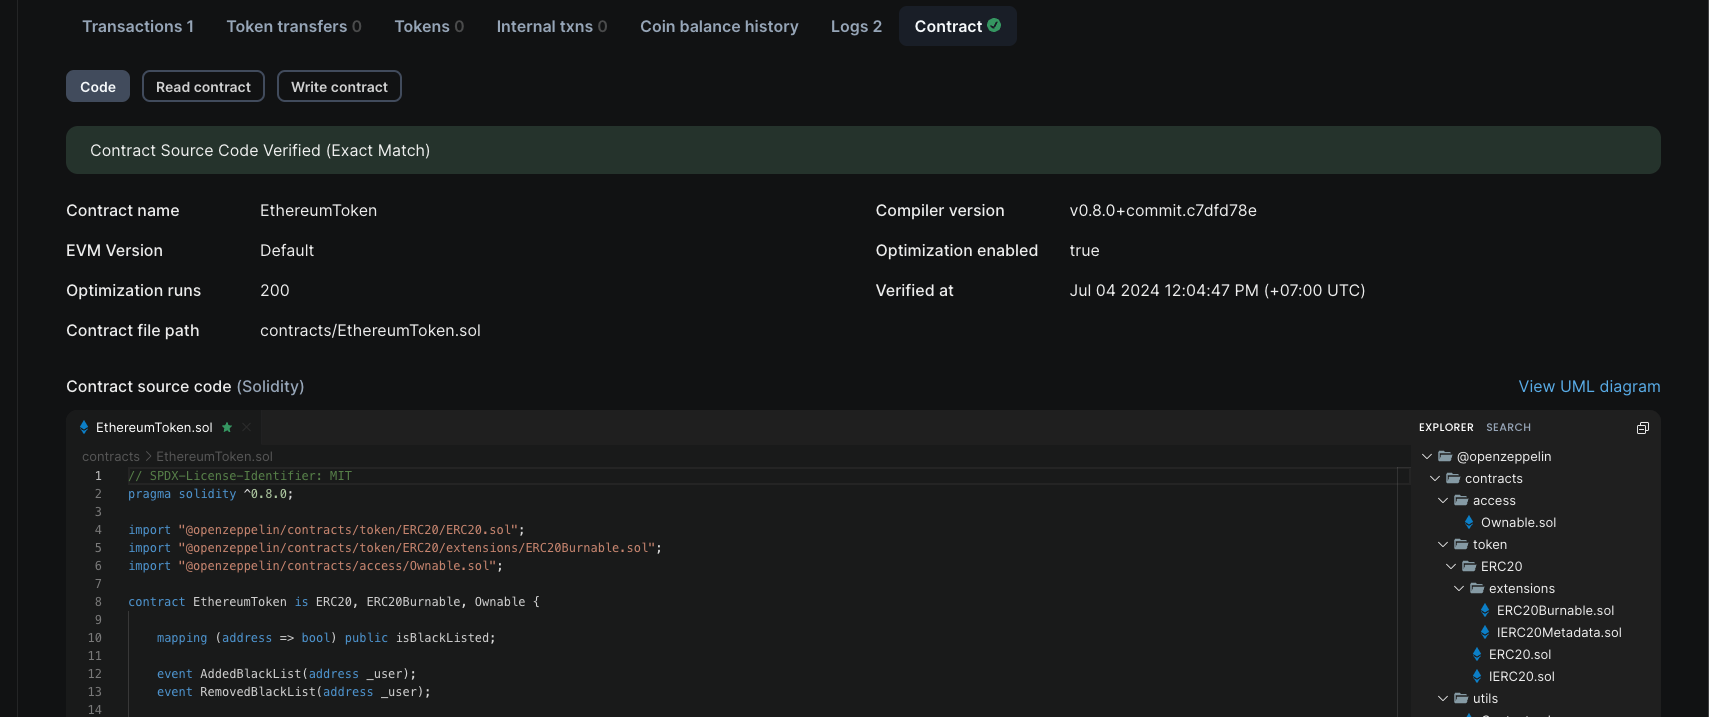This screenshot has height=717, width=1709.
Task: Open the View UML diagram link
Action: point(1589,386)
